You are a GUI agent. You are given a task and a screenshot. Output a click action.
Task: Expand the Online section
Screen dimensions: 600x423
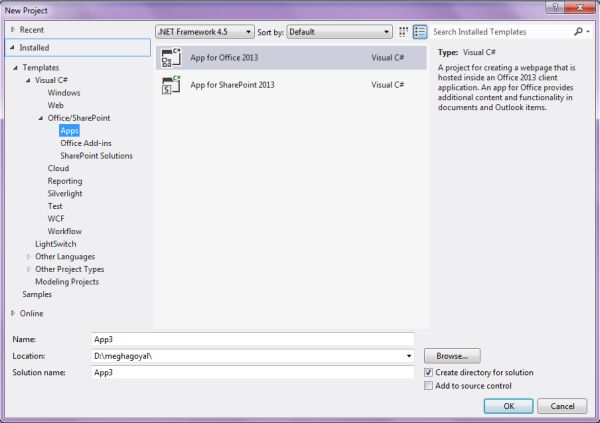pos(13,313)
